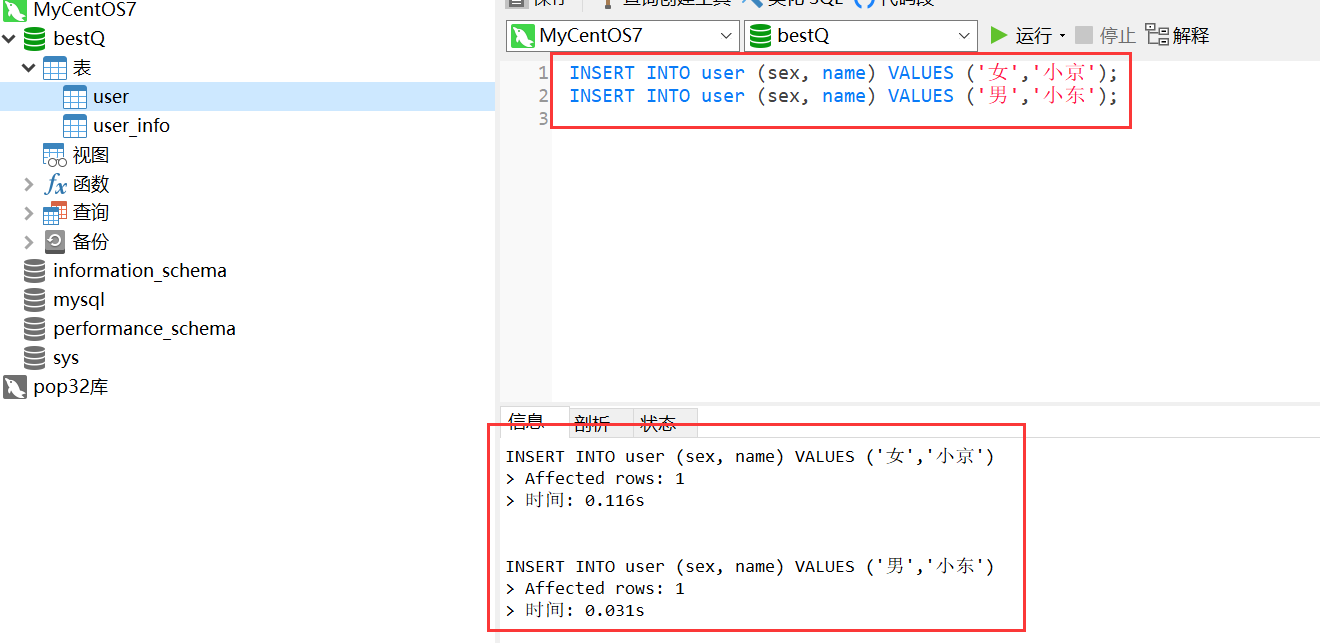Image resolution: width=1320 pixels, height=643 pixels.
Task: Click the Explain (解释) icon
Action: [x=1157, y=35]
